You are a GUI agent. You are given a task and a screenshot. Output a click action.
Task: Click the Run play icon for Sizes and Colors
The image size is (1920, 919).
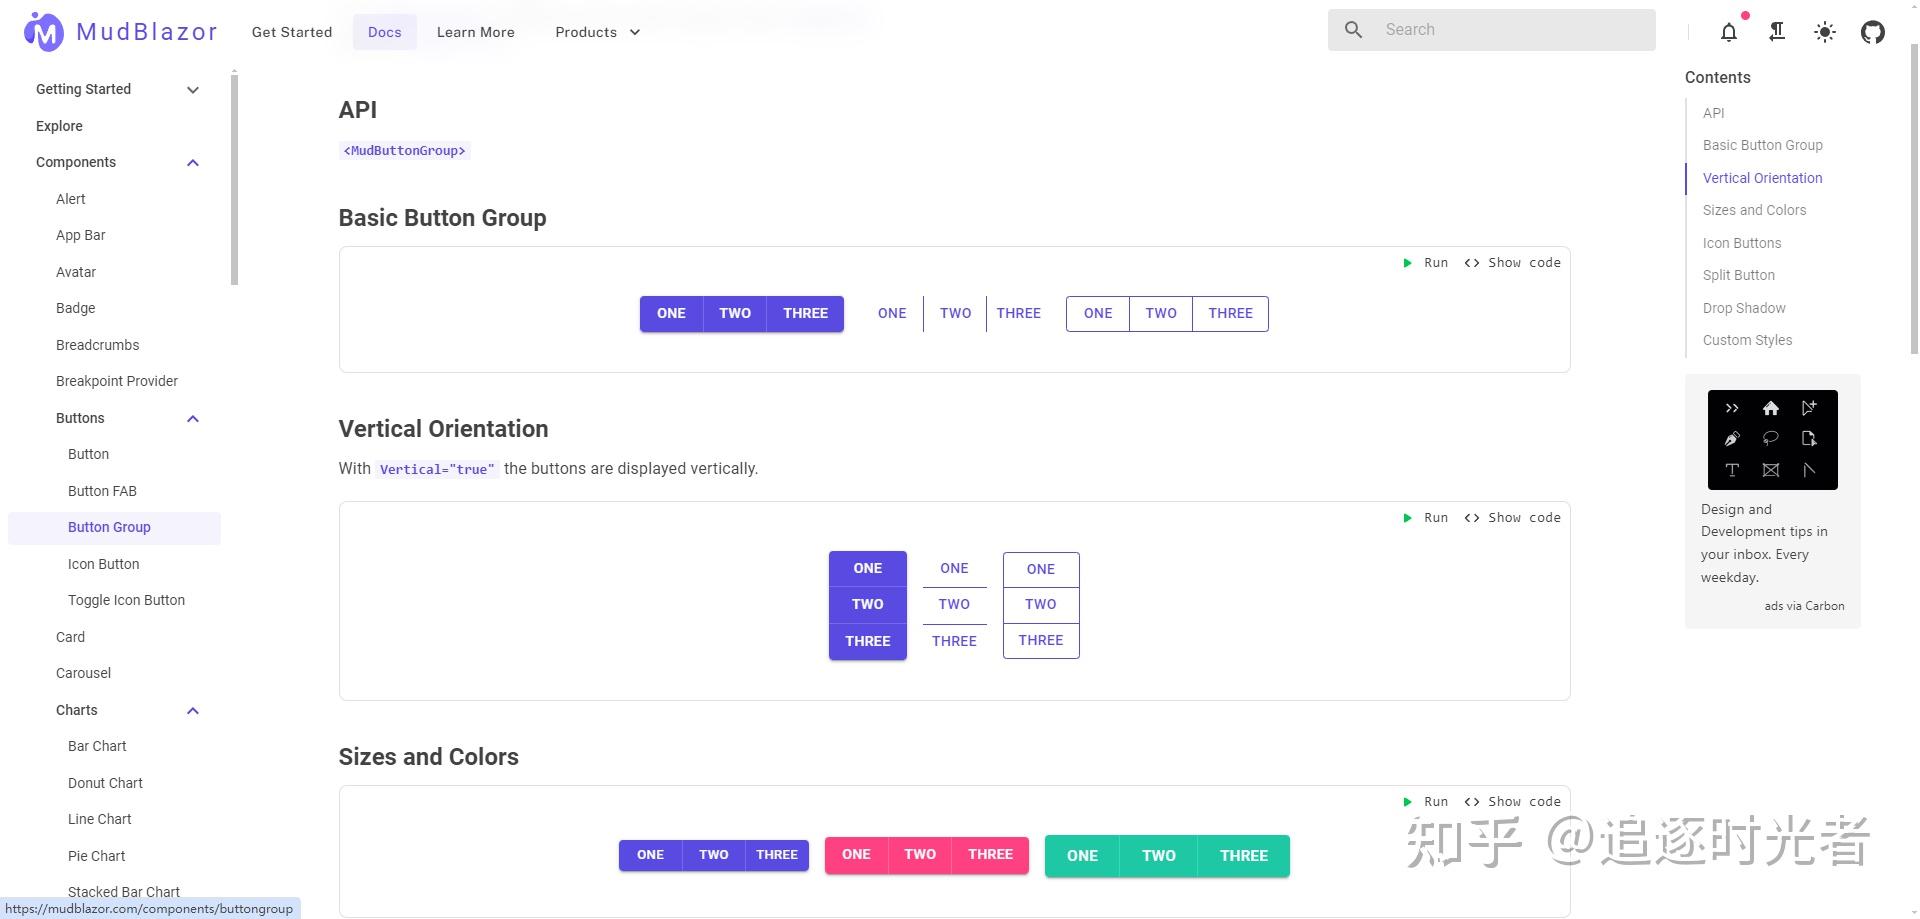pos(1408,802)
